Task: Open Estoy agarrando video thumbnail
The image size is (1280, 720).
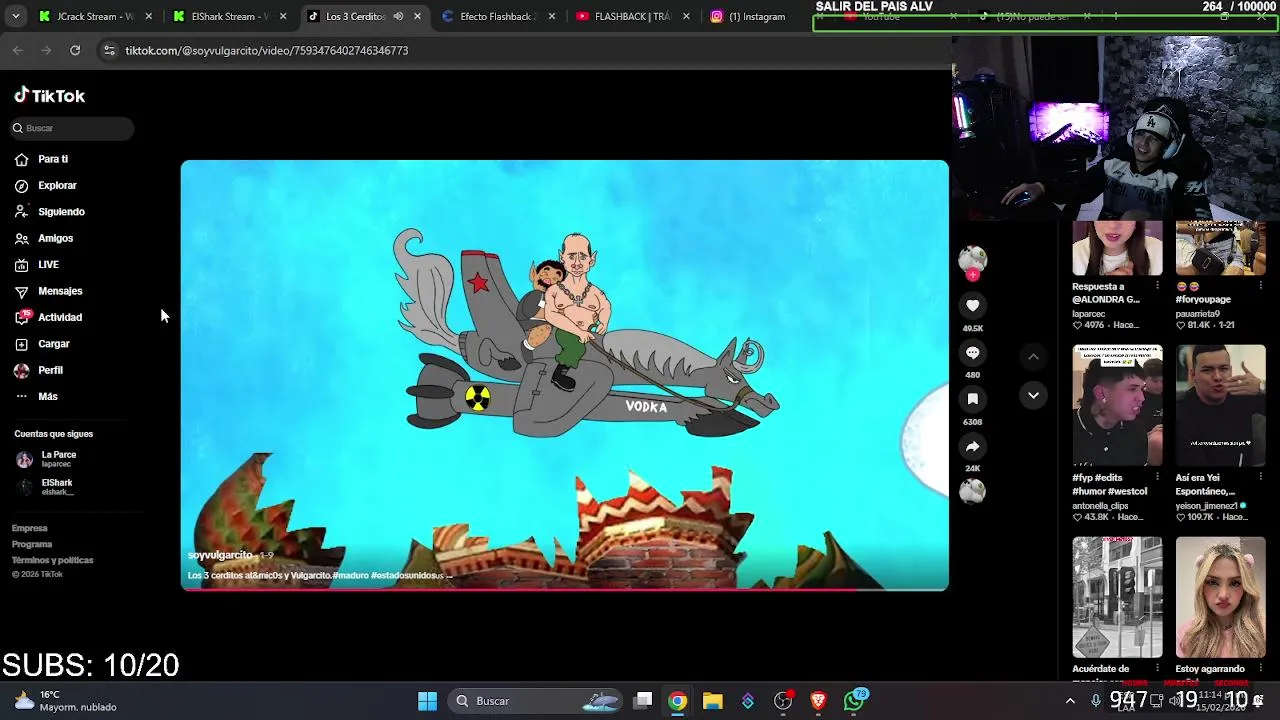Action: click(1220, 597)
